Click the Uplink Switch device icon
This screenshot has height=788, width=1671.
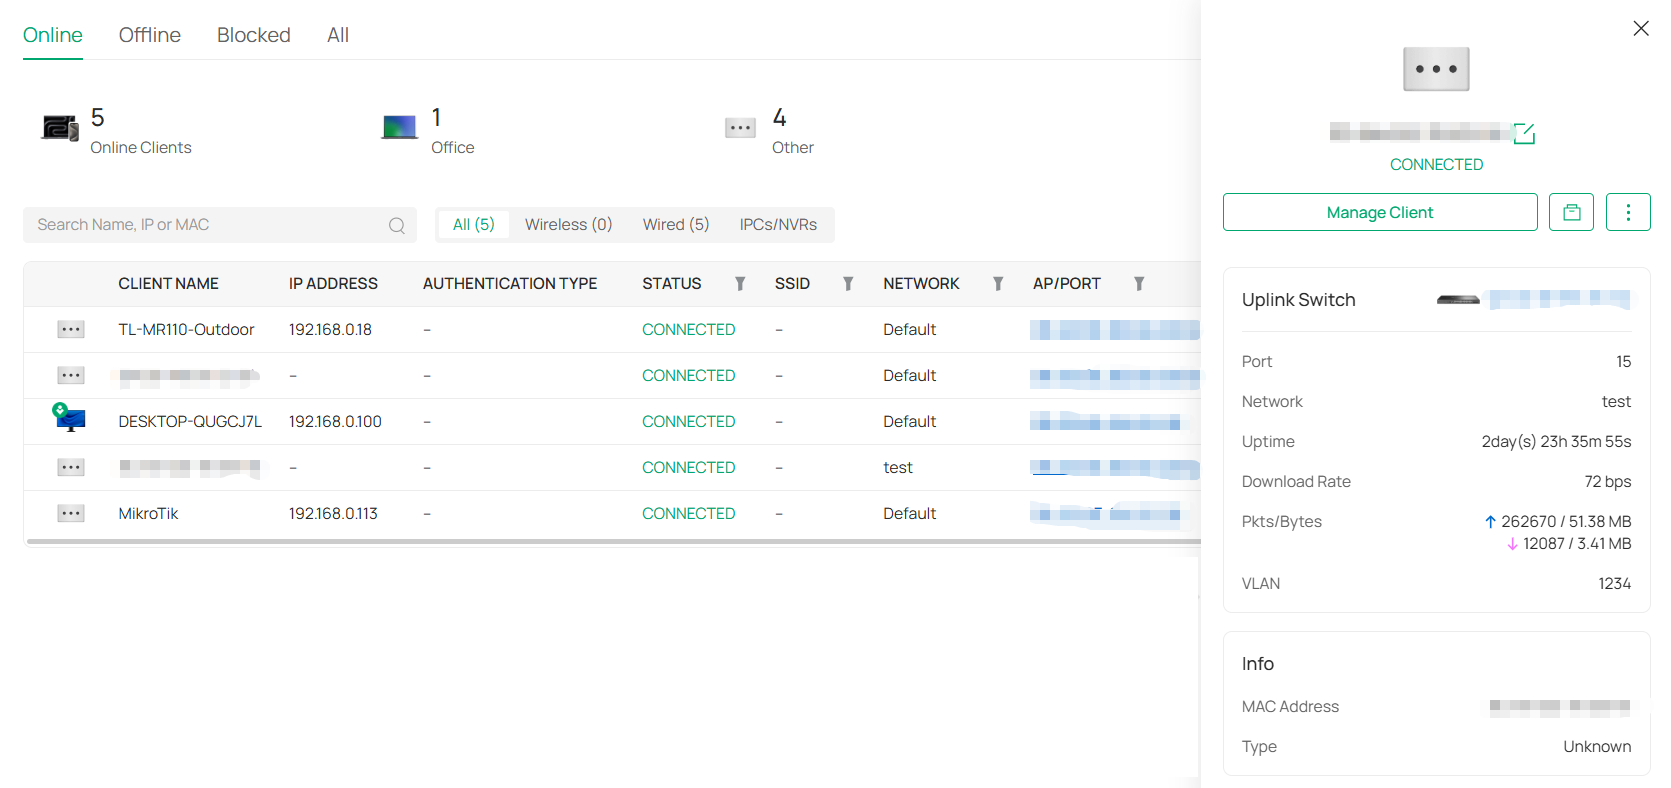coord(1457,300)
